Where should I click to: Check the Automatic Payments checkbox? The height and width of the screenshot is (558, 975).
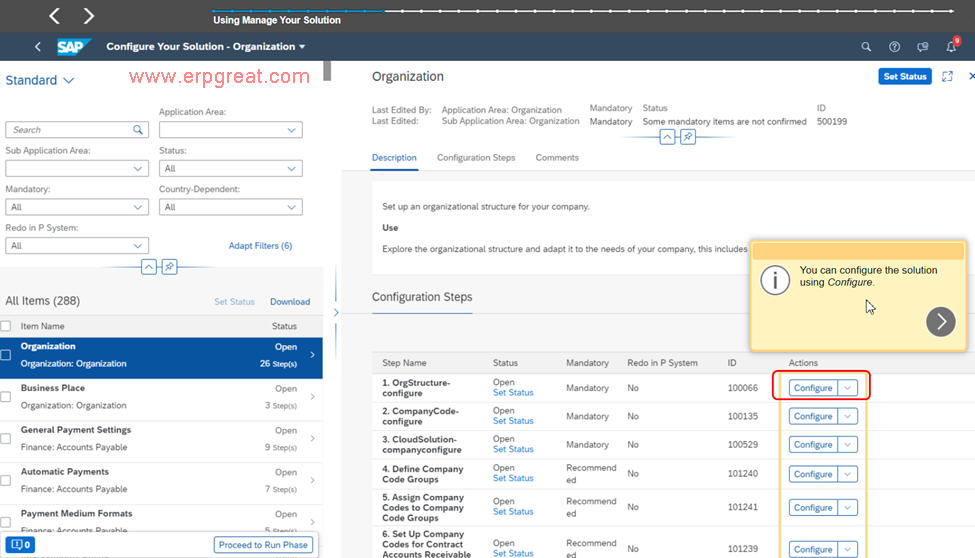[x=6, y=480]
